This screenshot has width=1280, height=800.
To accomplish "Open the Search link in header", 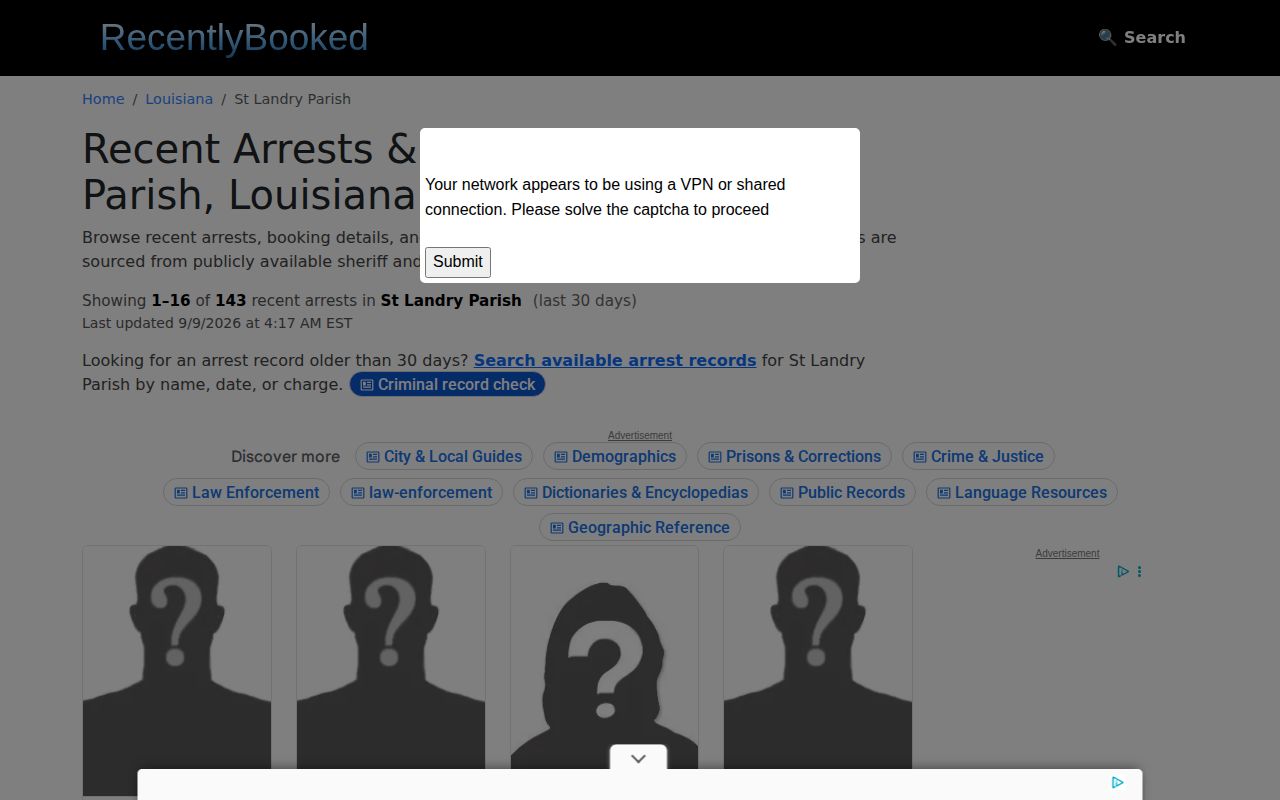I will coord(1142,37).
